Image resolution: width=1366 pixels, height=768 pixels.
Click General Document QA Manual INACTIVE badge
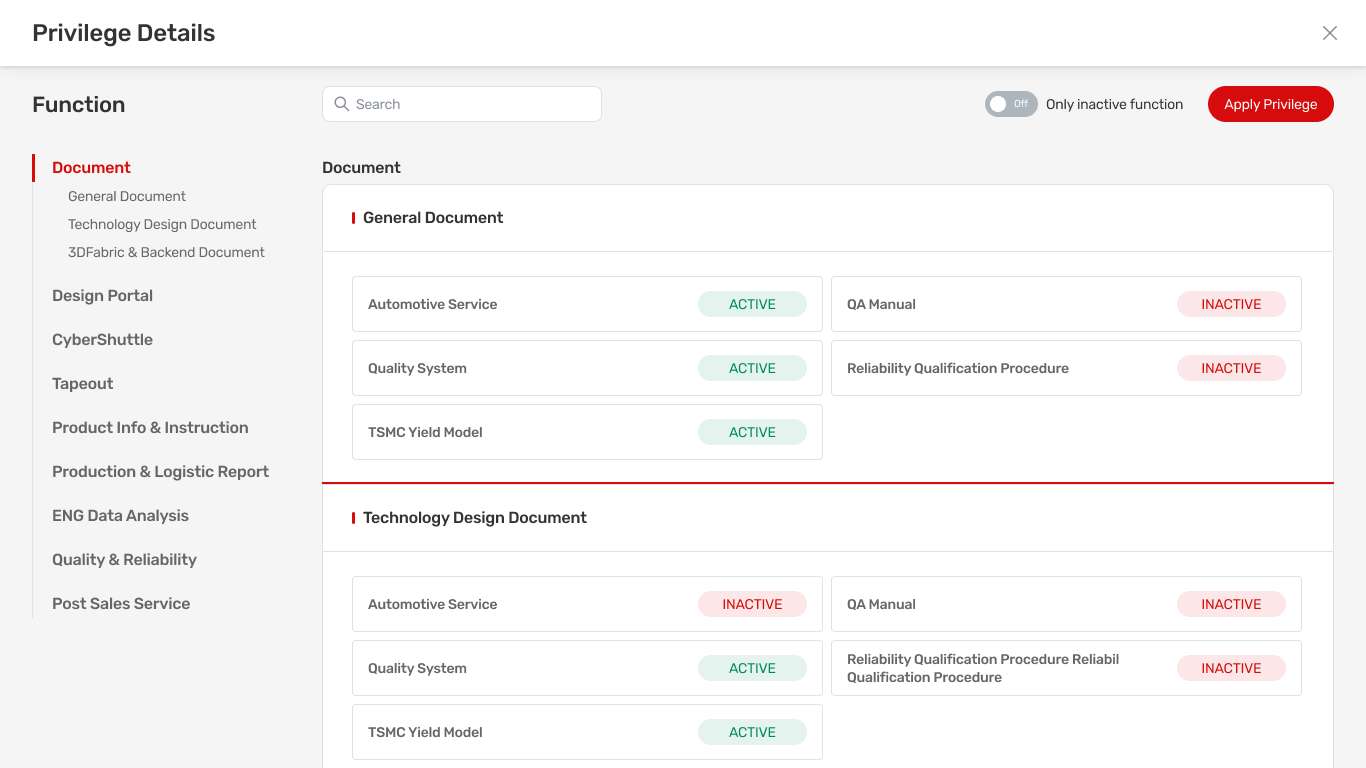1231,304
